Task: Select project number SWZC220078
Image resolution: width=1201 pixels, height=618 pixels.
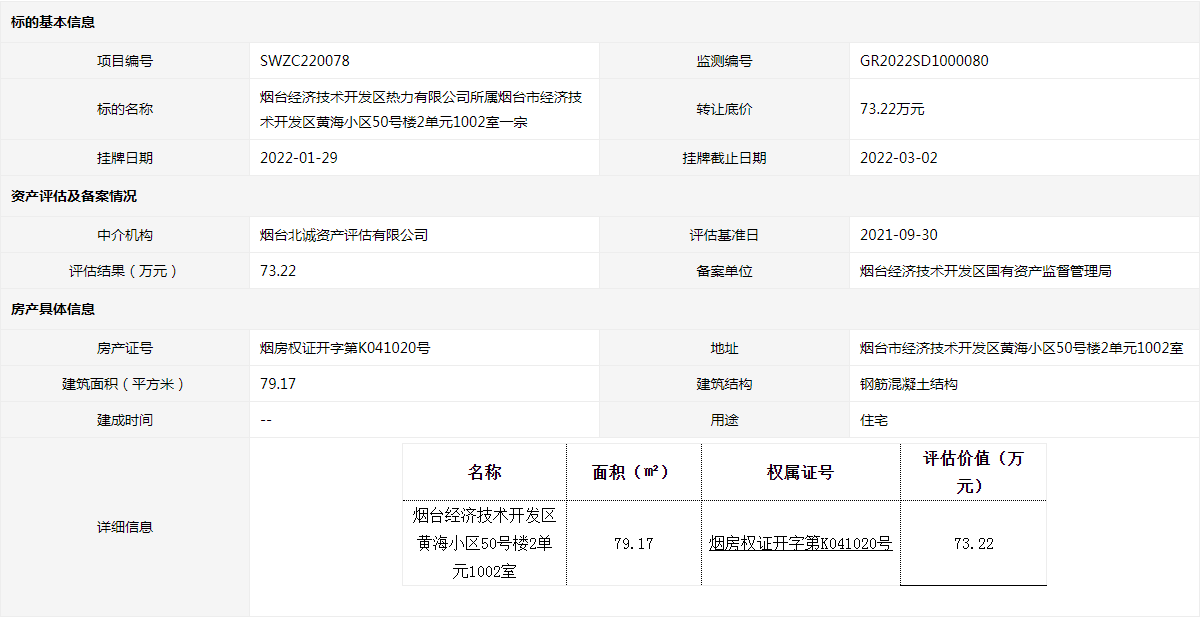Action: (305, 61)
